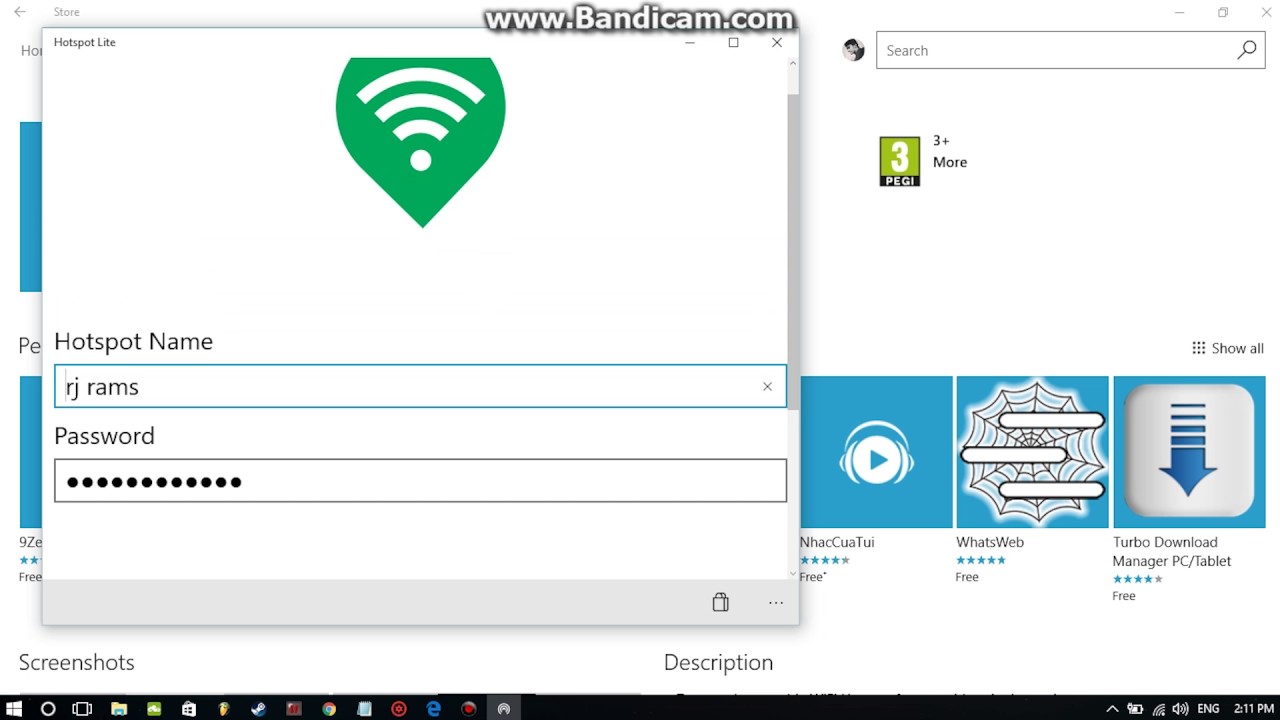This screenshot has height=720, width=1280.
Task: Maximize the Hotspot Lite window
Action: coord(733,42)
